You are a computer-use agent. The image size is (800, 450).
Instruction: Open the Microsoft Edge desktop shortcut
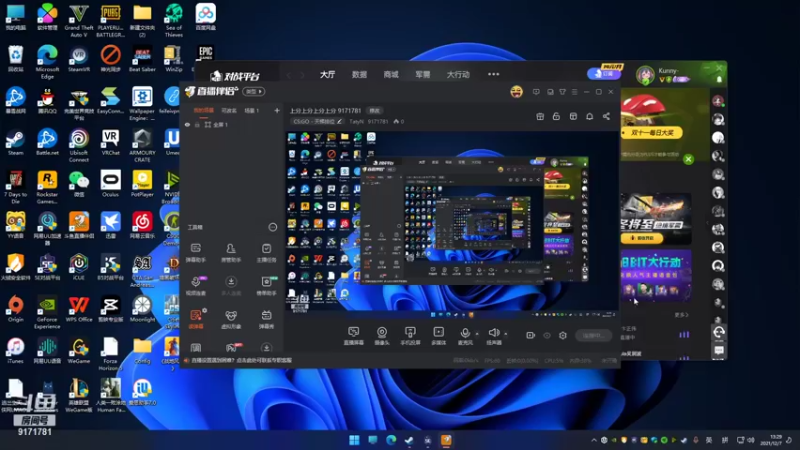coord(47,61)
